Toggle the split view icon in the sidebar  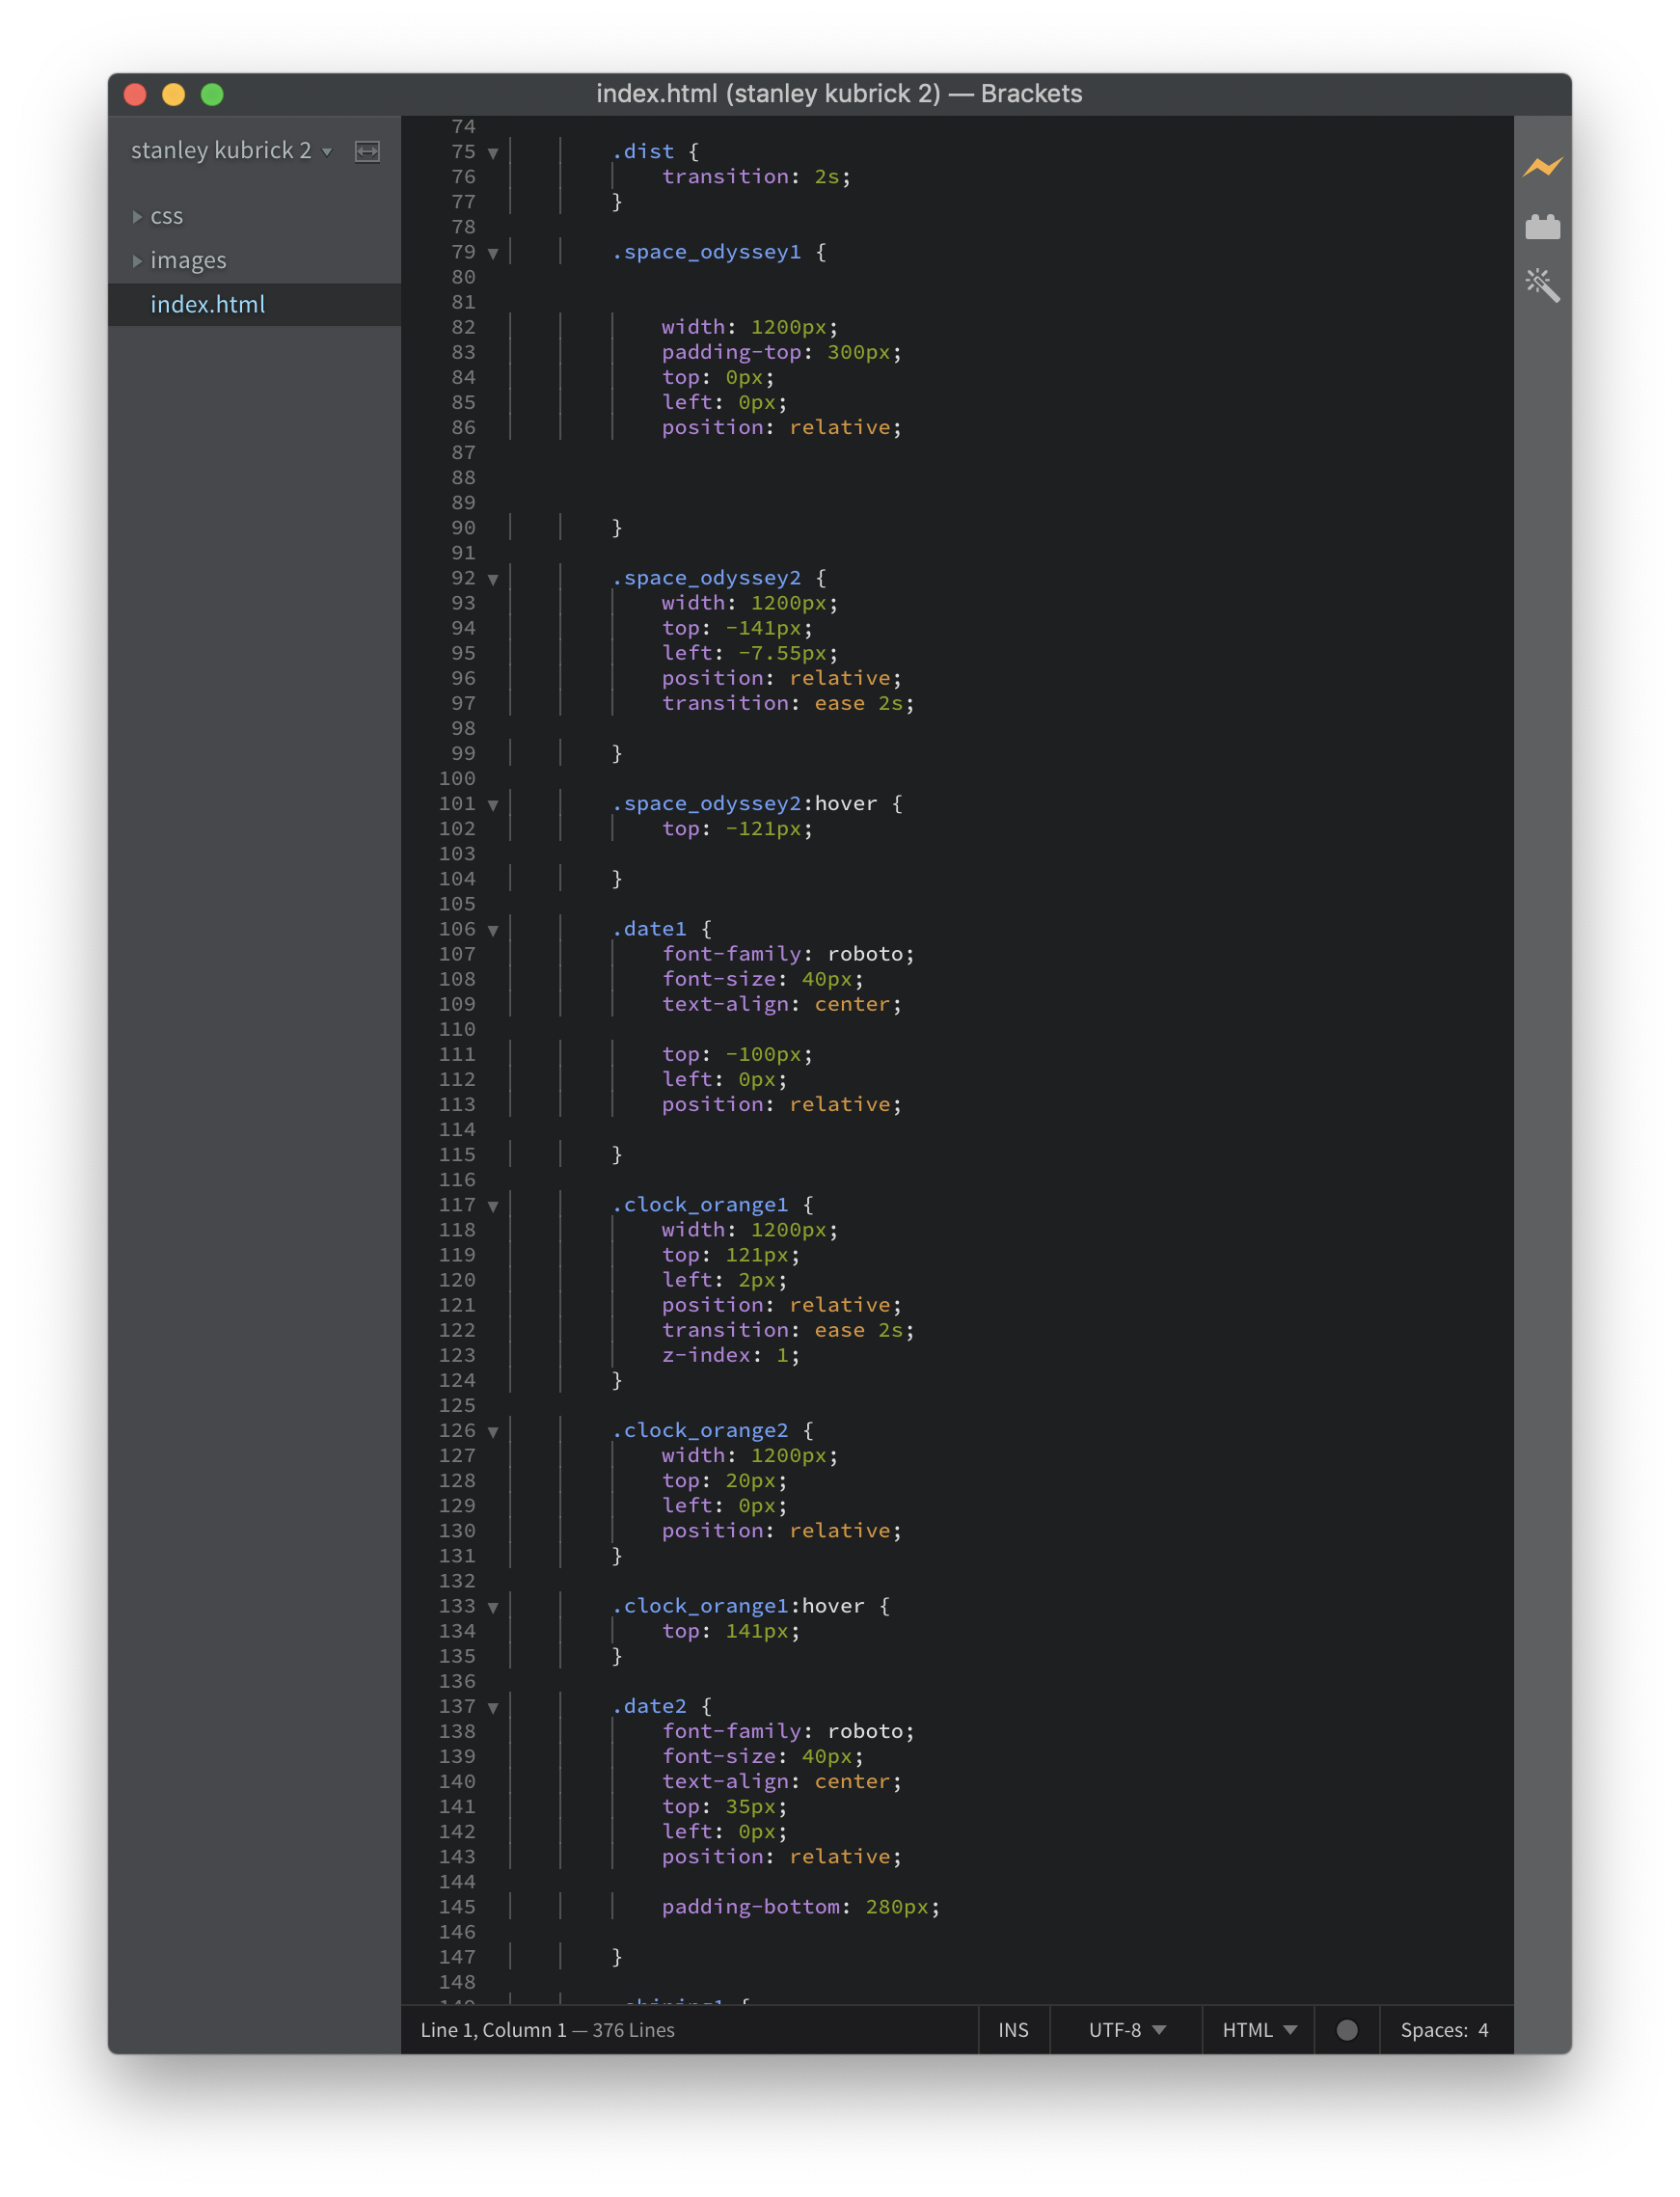(367, 151)
